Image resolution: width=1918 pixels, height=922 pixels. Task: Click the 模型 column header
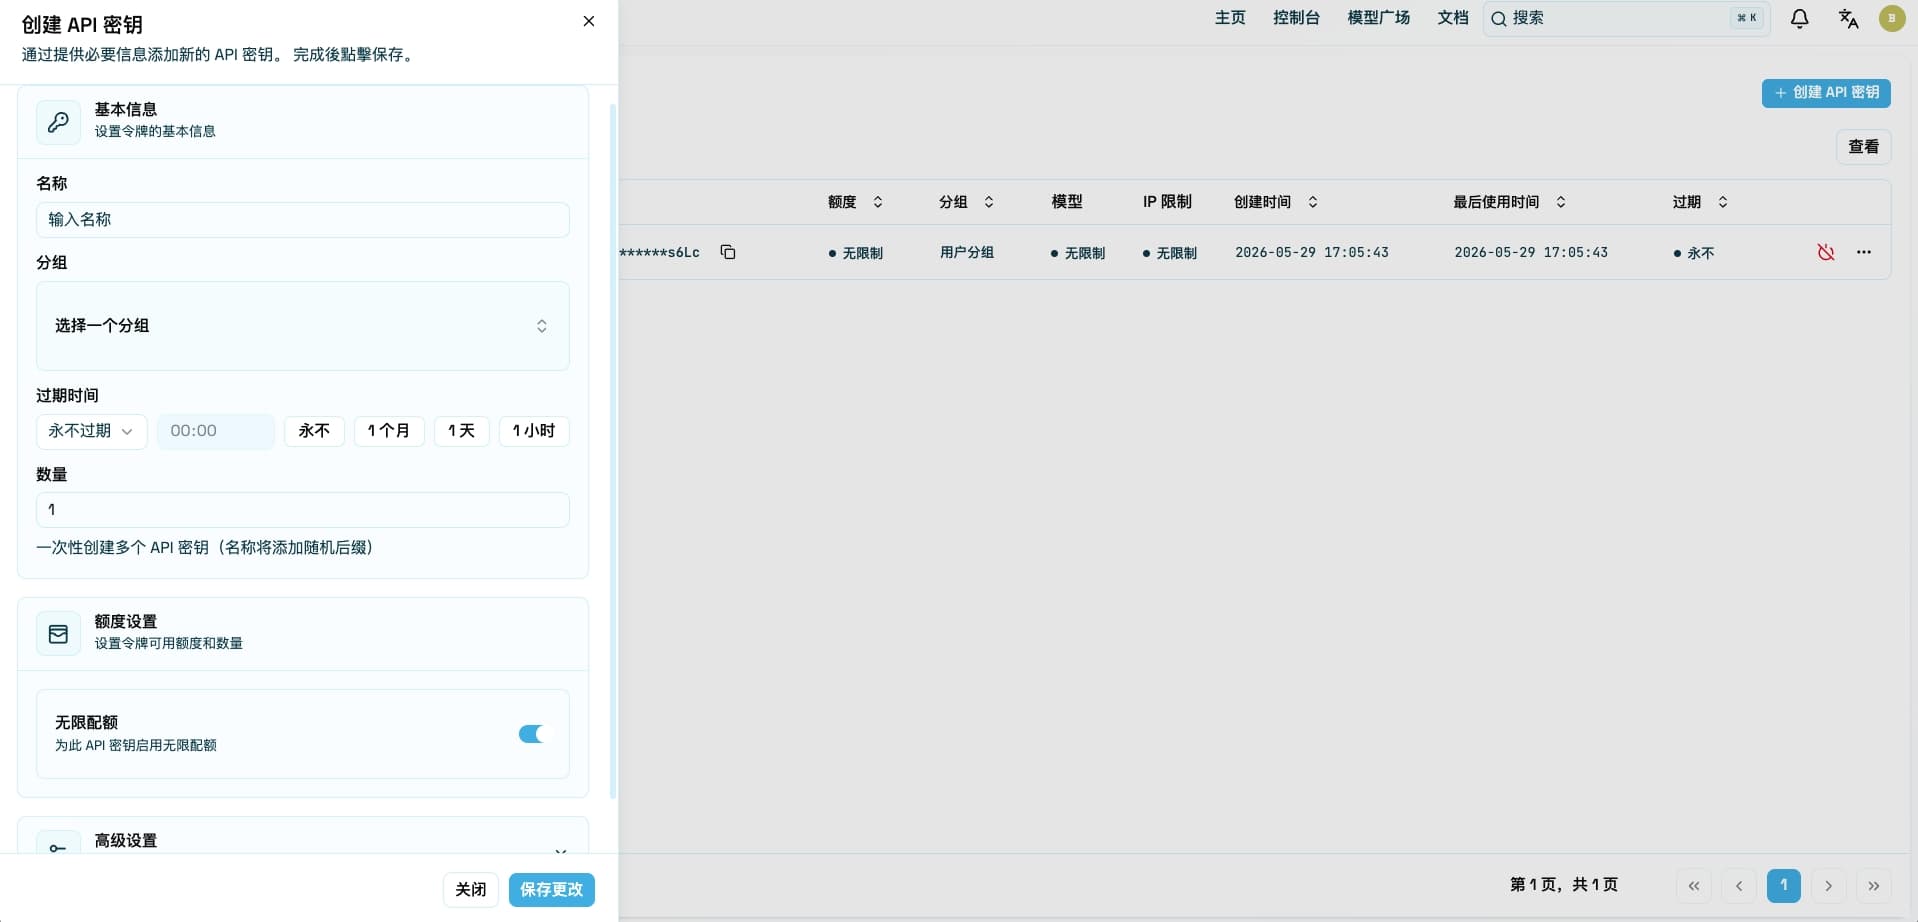1067,202
